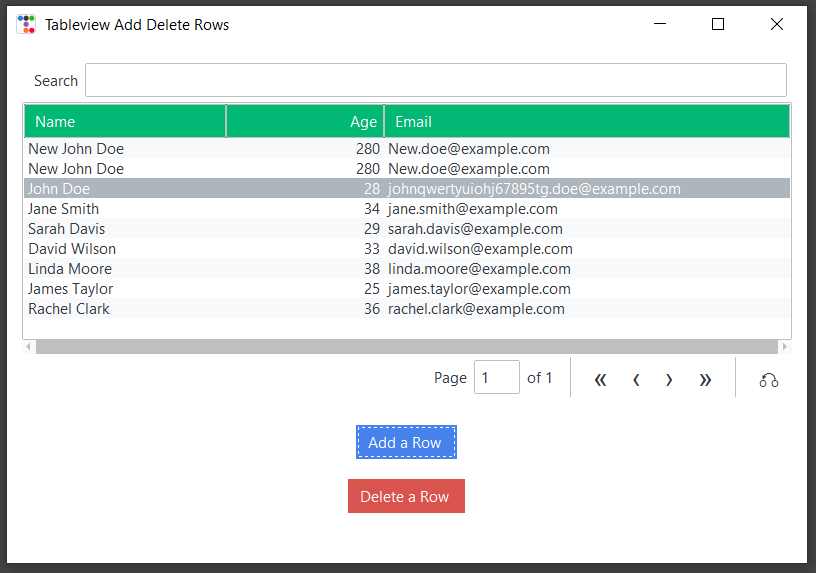Screen dimensions: 816x573
Task: Select the Sarah Davis row
Action: [x=407, y=228]
